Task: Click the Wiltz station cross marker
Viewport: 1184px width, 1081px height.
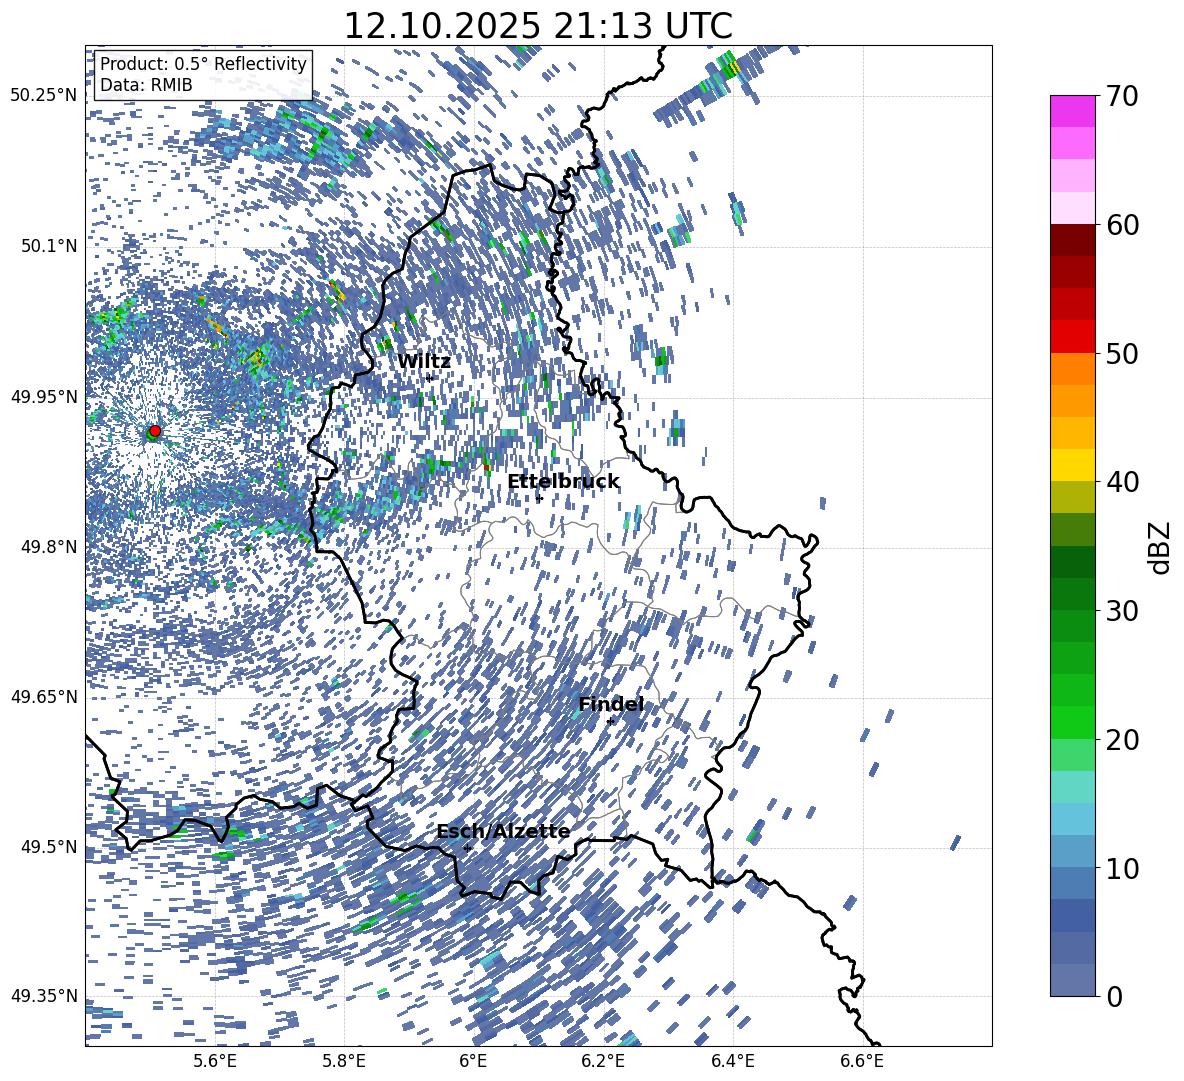Action: pos(429,378)
